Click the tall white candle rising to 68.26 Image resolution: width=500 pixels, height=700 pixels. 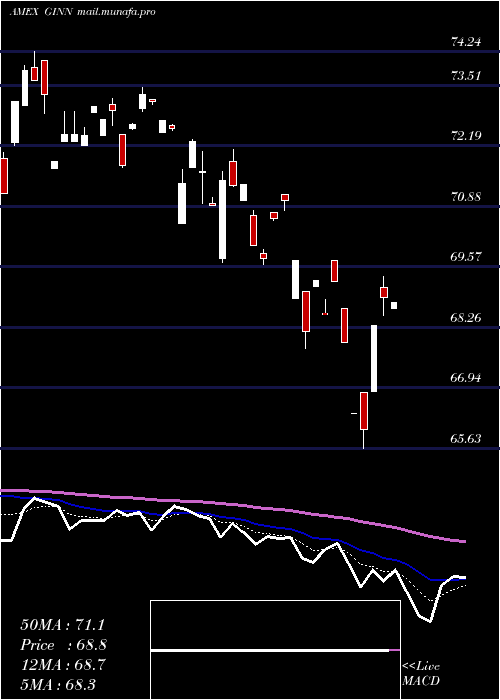[374, 358]
